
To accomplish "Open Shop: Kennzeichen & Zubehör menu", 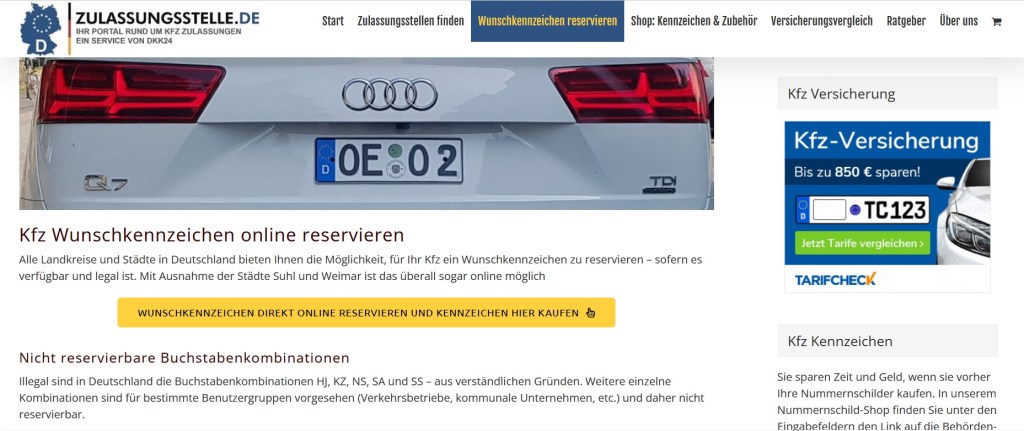I will pos(694,21).
